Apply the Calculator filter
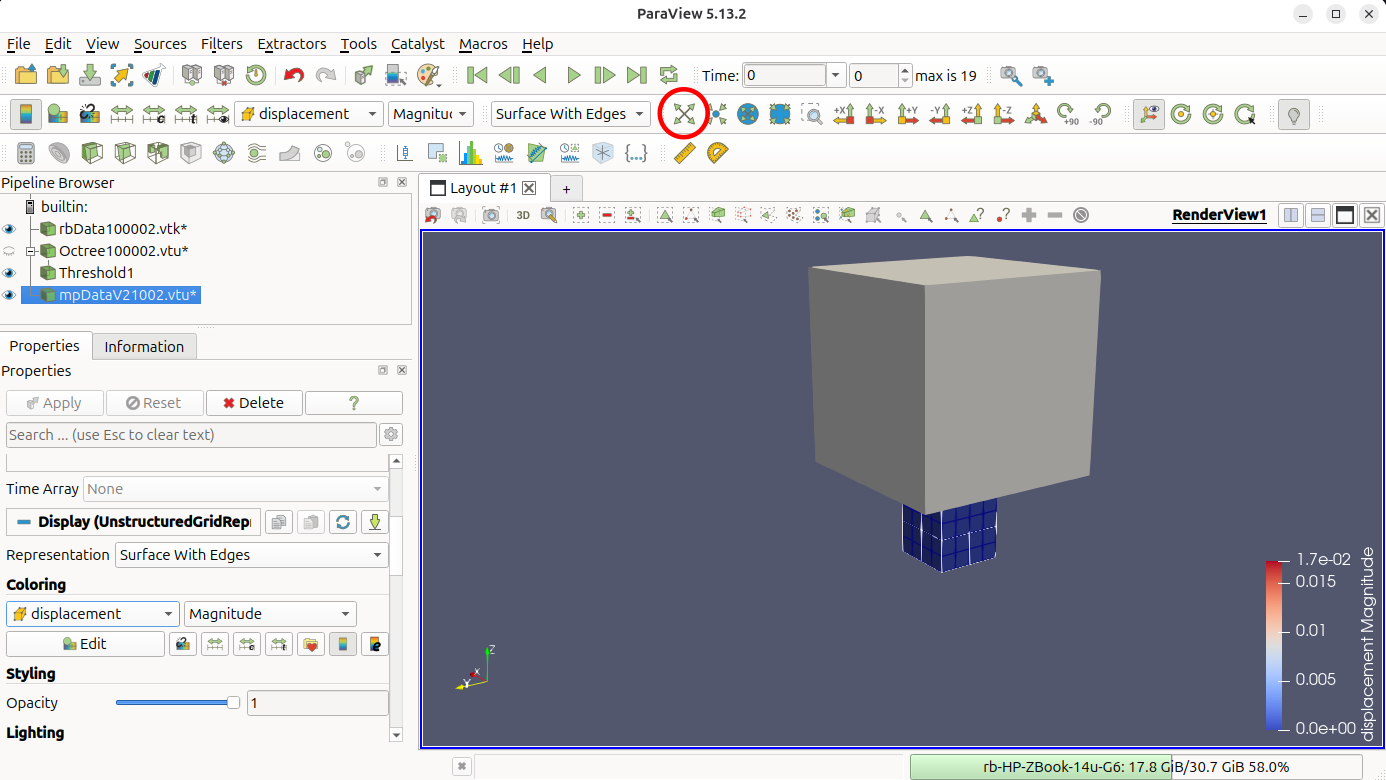 click(x=26, y=153)
